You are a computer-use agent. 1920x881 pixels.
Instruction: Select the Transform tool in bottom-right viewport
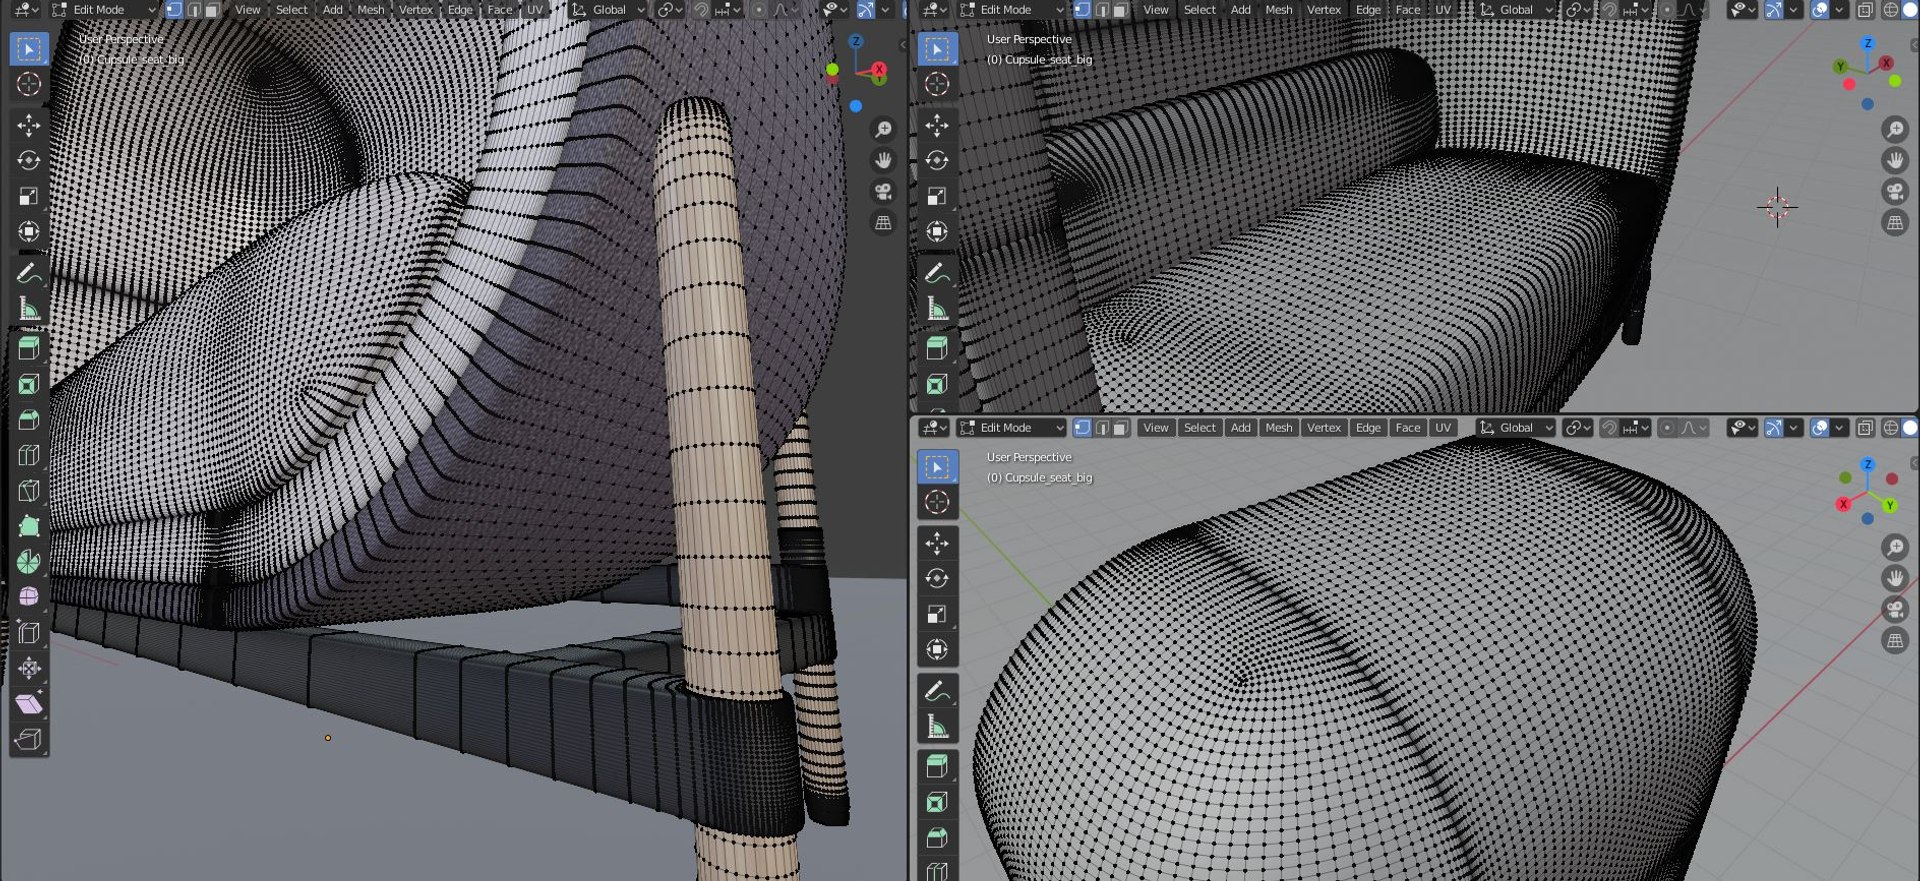tap(937, 649)
